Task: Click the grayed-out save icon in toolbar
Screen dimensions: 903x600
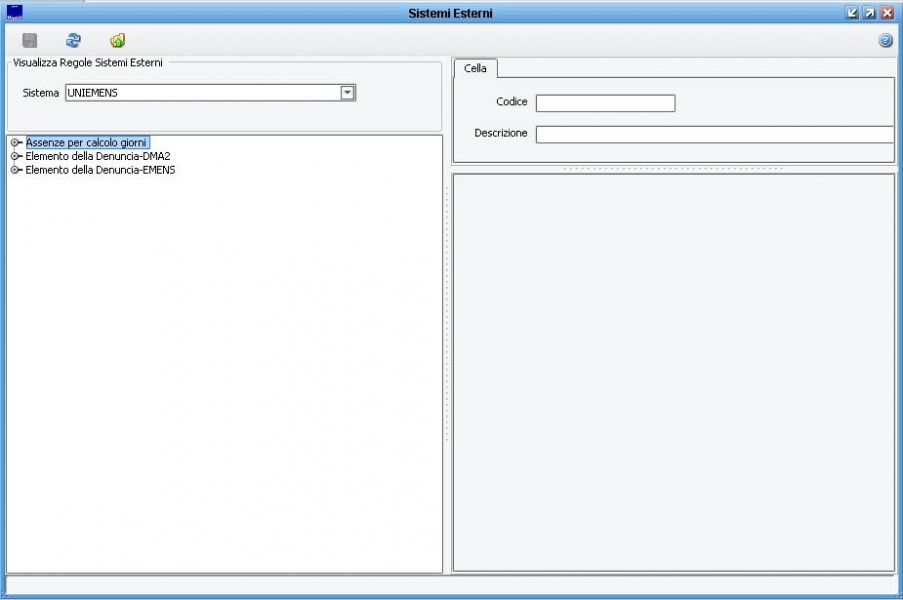Action: pos(29,40)
